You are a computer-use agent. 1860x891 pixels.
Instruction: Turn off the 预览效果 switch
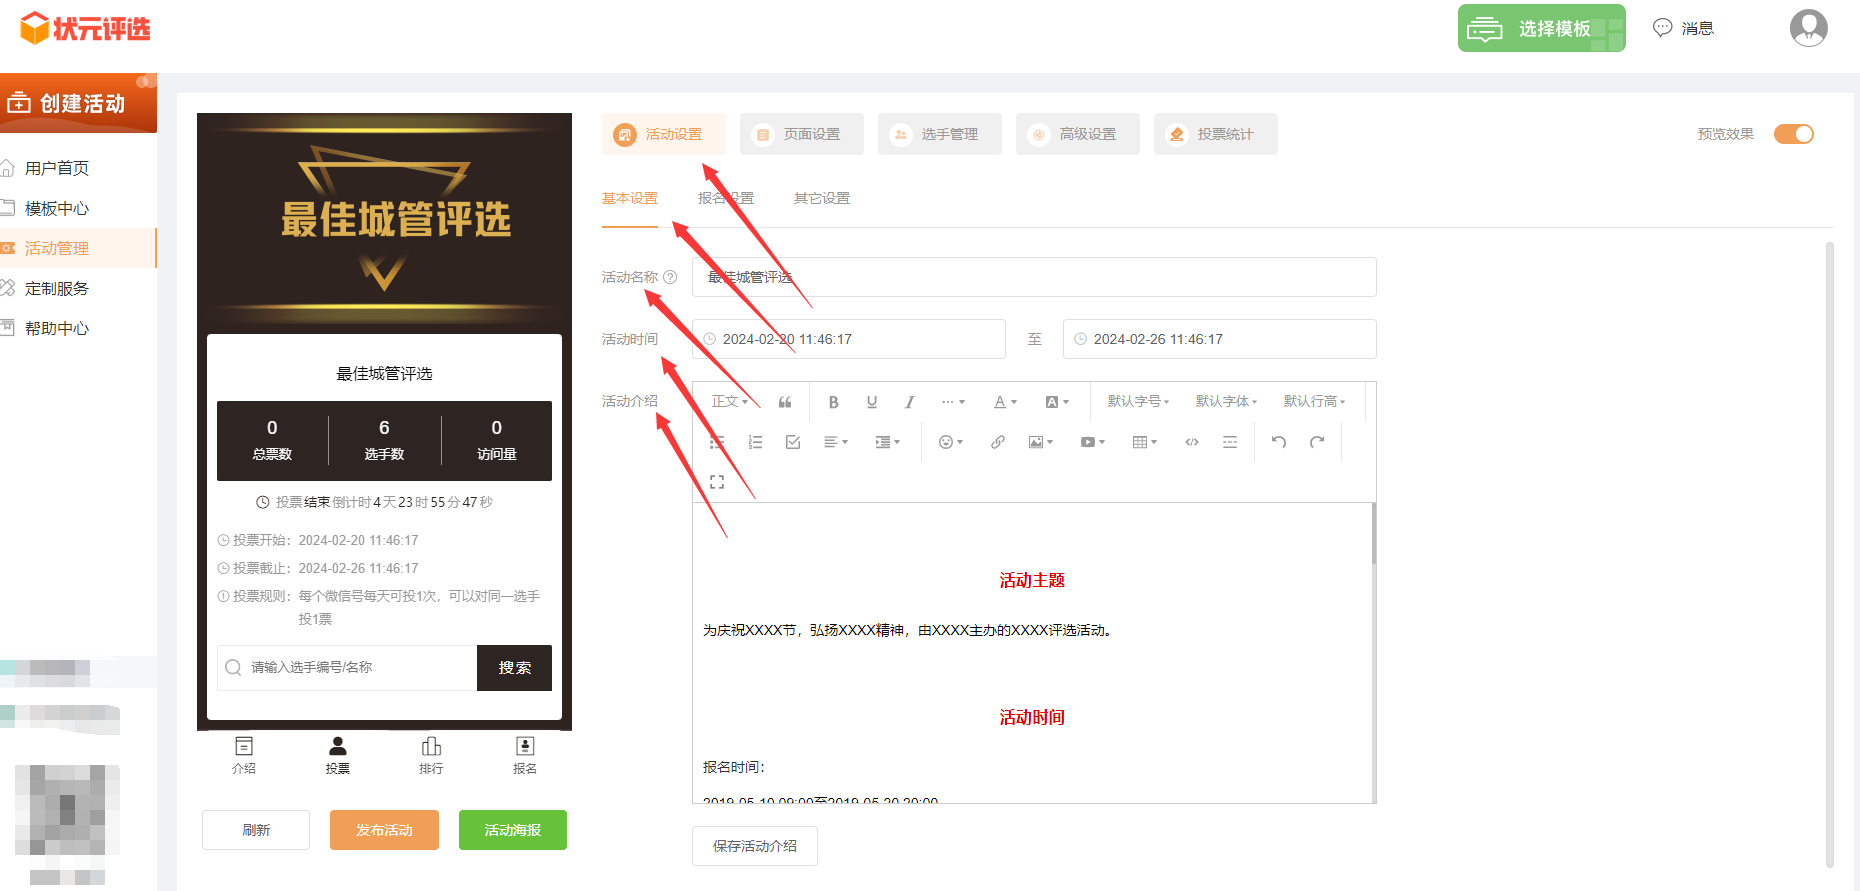pyautogui.click(x=1793, y=134)
